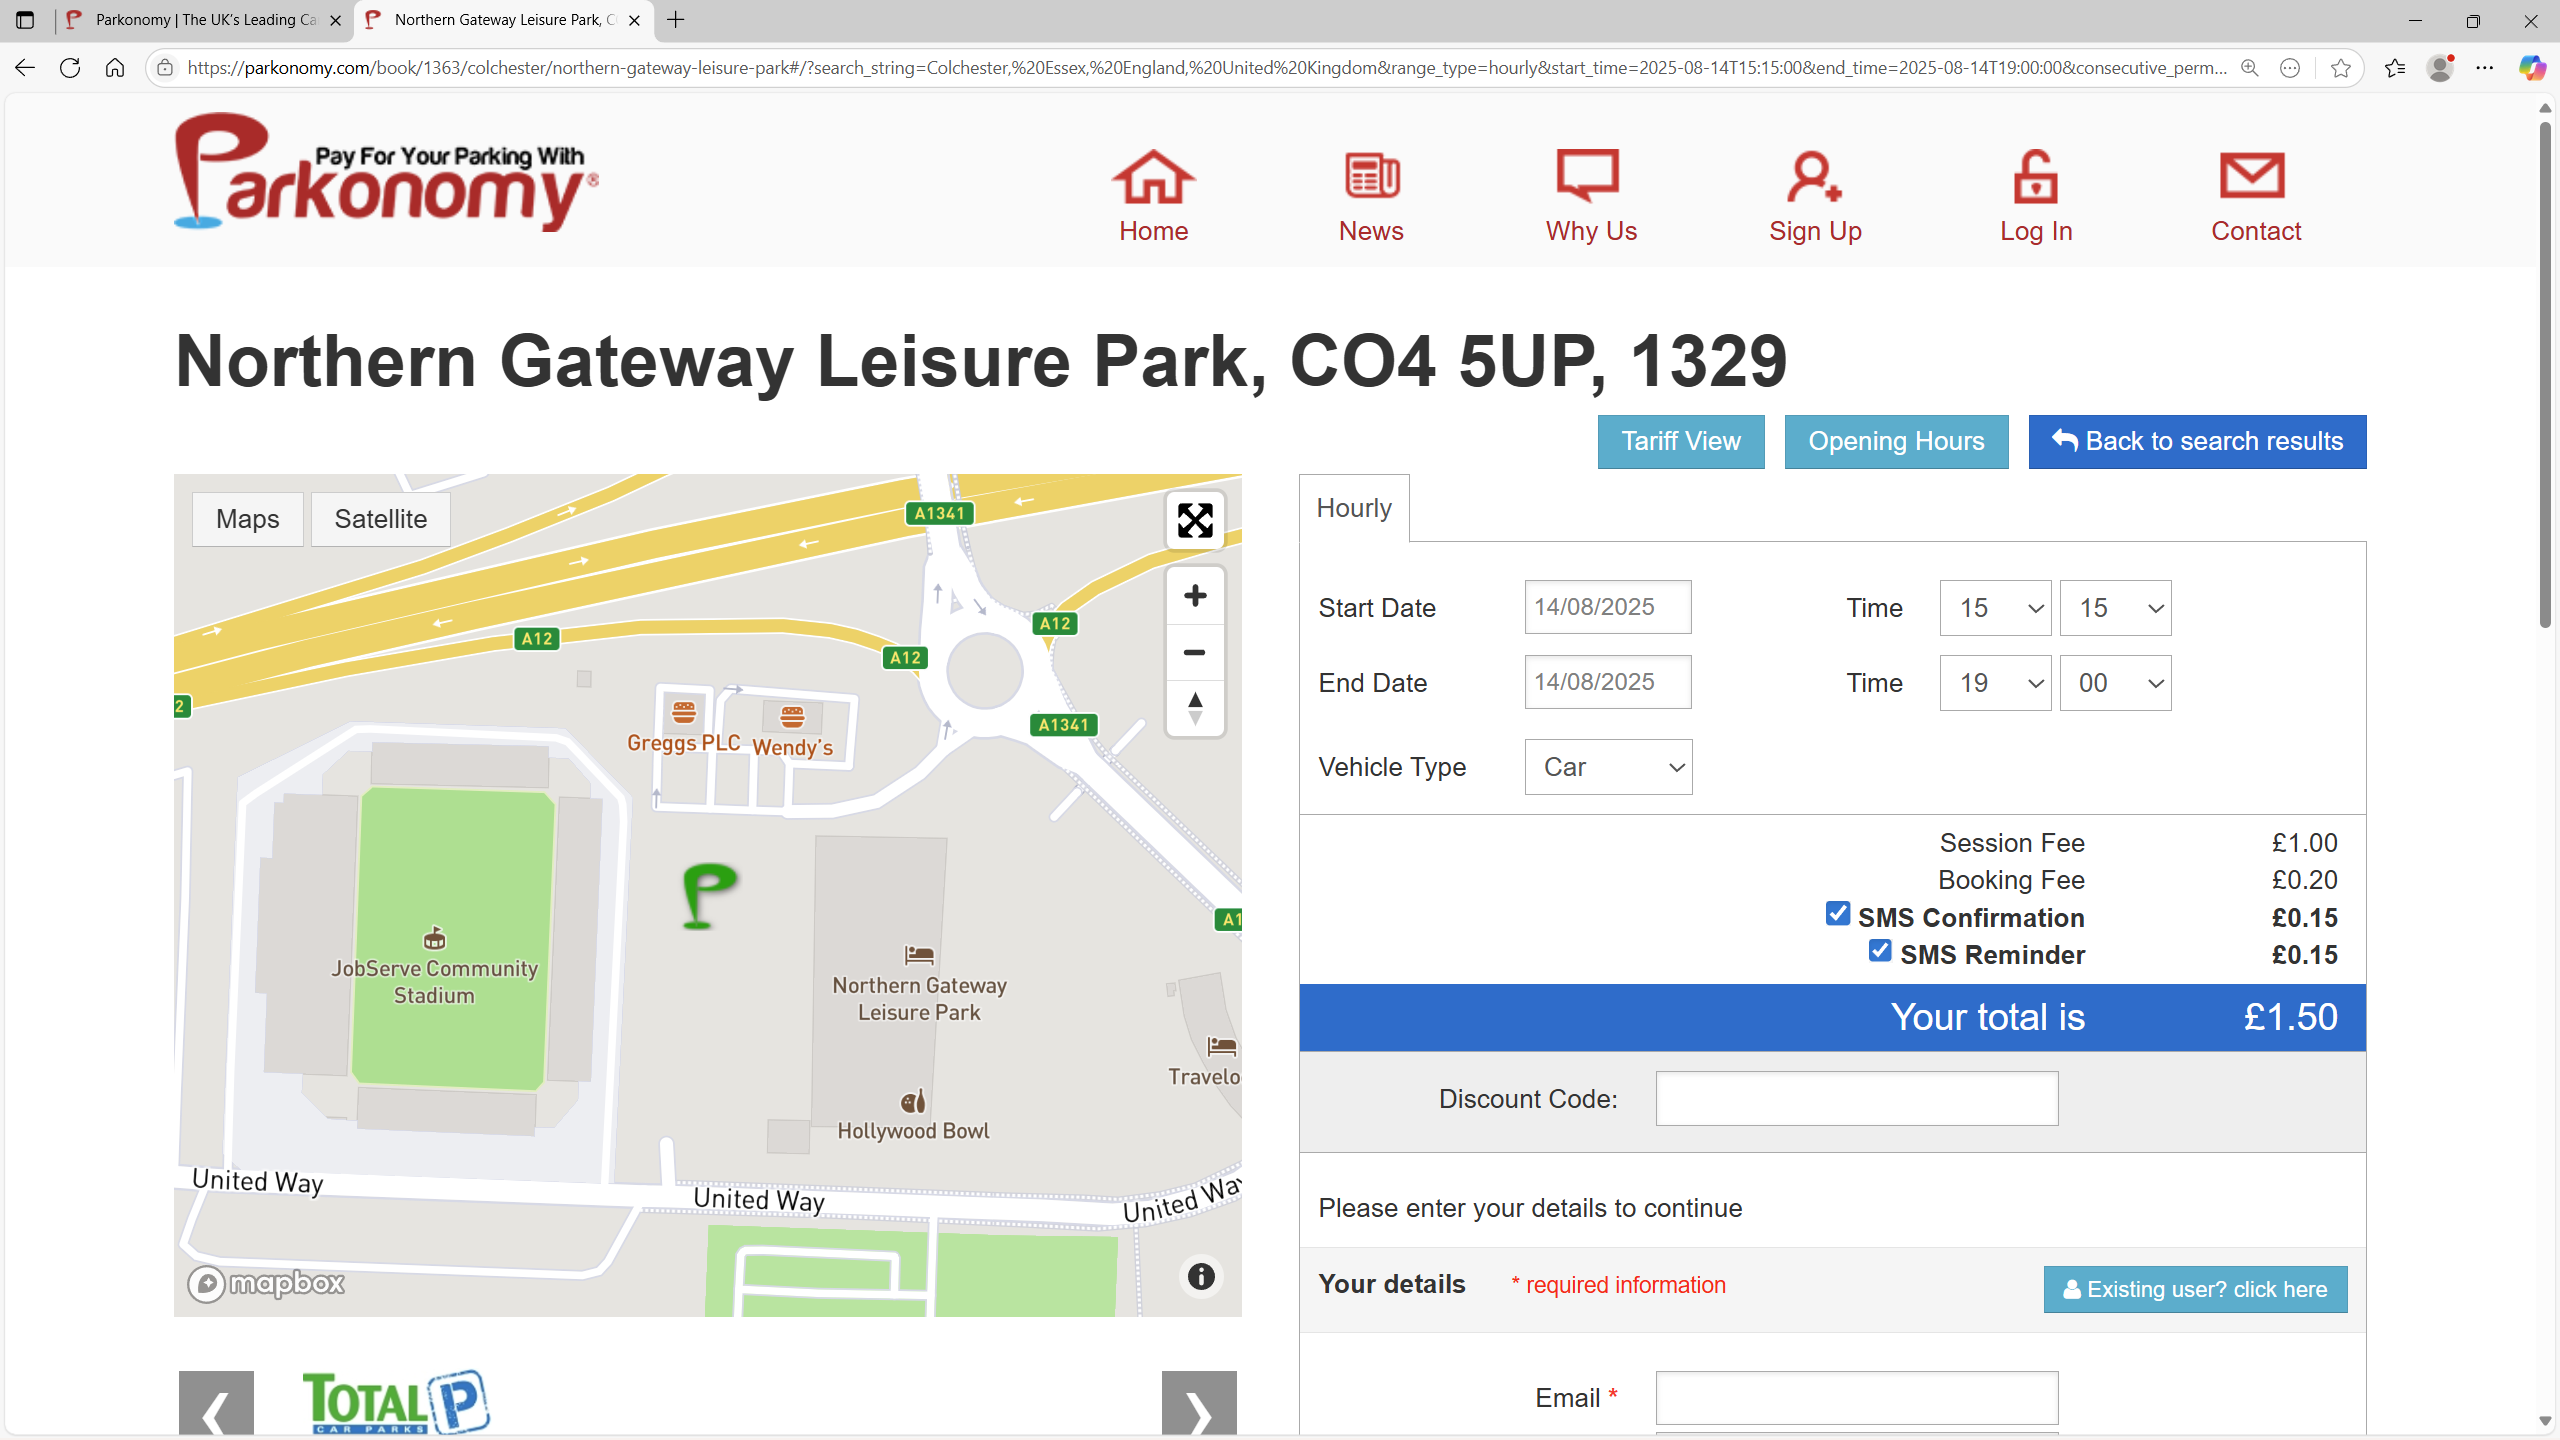Toggle map fullscreen mode
This screenshot has width=2560, height=1440.
[x=1195, y=520]
